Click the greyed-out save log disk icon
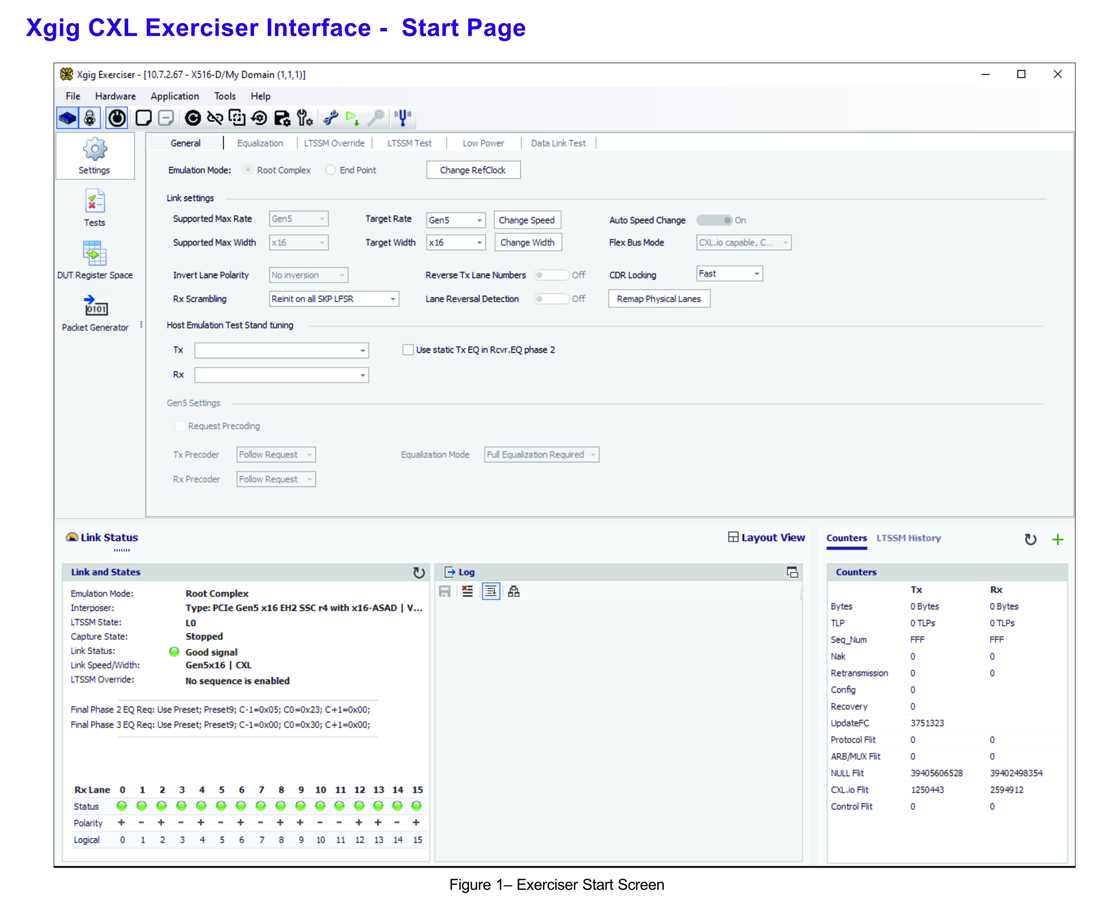The height and width of the screenshot is (911, 1100). coord(445,591)
